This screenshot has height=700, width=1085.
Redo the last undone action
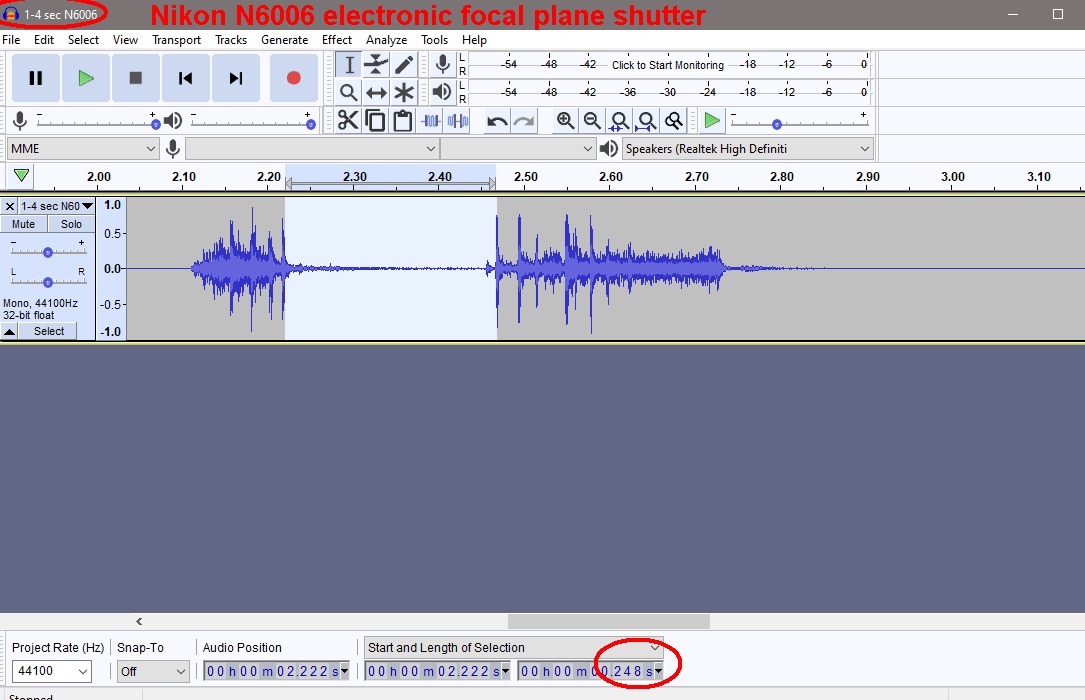(524, 121)
